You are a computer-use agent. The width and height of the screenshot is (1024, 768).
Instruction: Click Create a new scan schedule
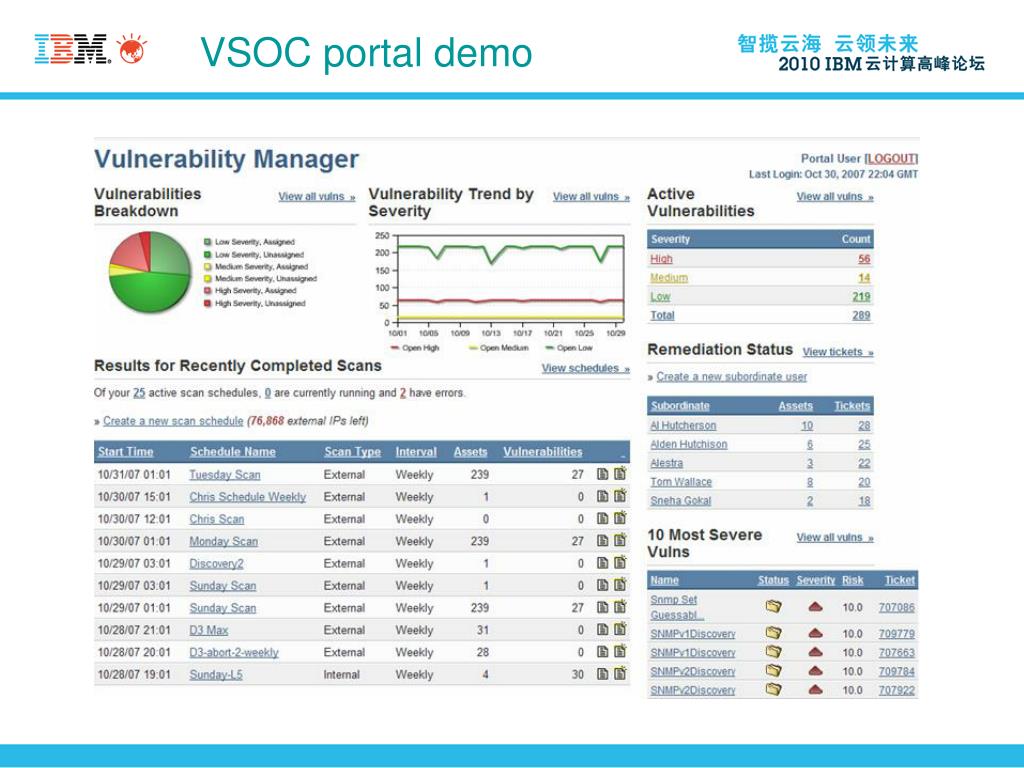coord(173,421)
